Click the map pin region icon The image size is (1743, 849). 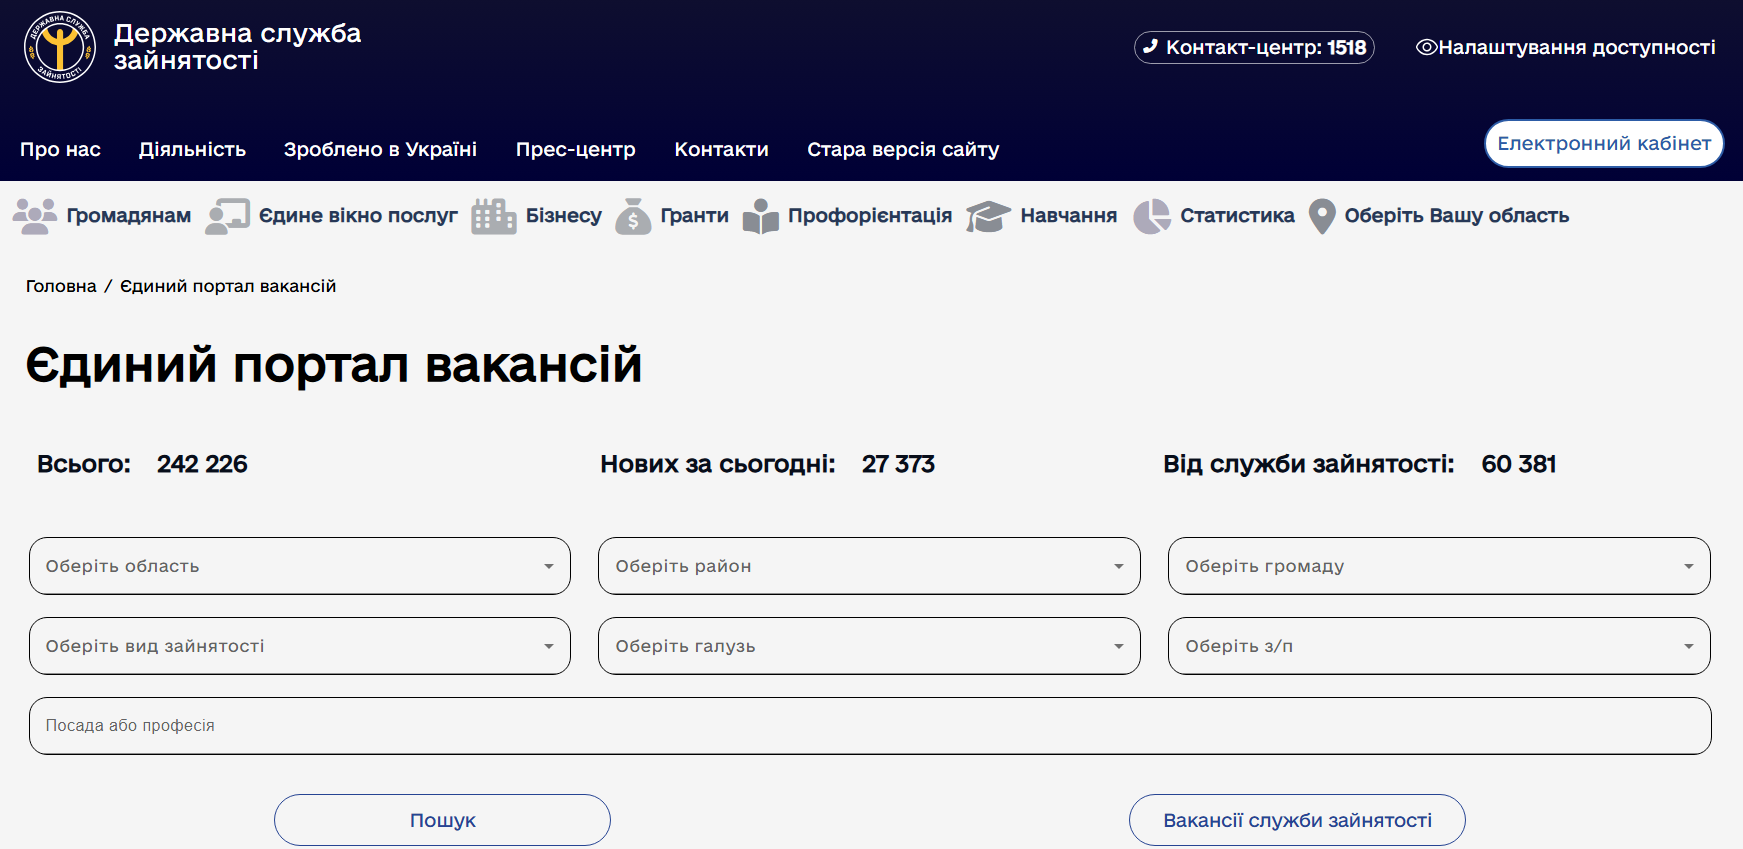[1322, 216]
